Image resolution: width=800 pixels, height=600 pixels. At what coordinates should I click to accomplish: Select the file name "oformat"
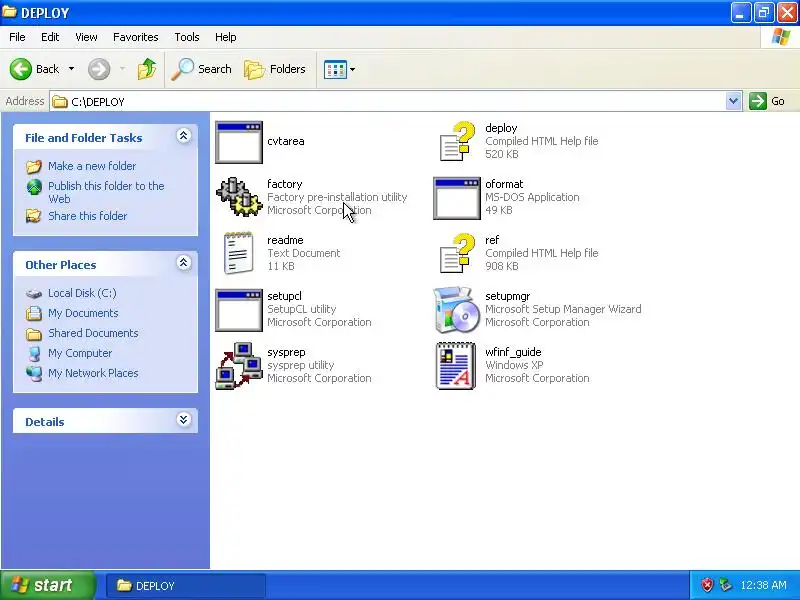click(504, 184)
